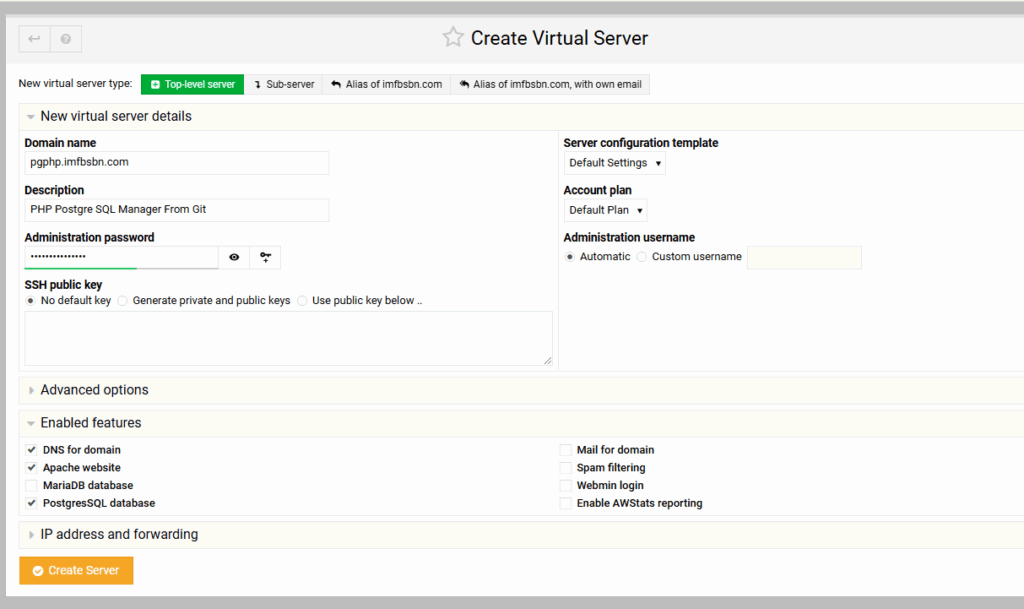Open the Server configuration template dropdown
This screenshot has width=1024, height=609.
[614, 163]
